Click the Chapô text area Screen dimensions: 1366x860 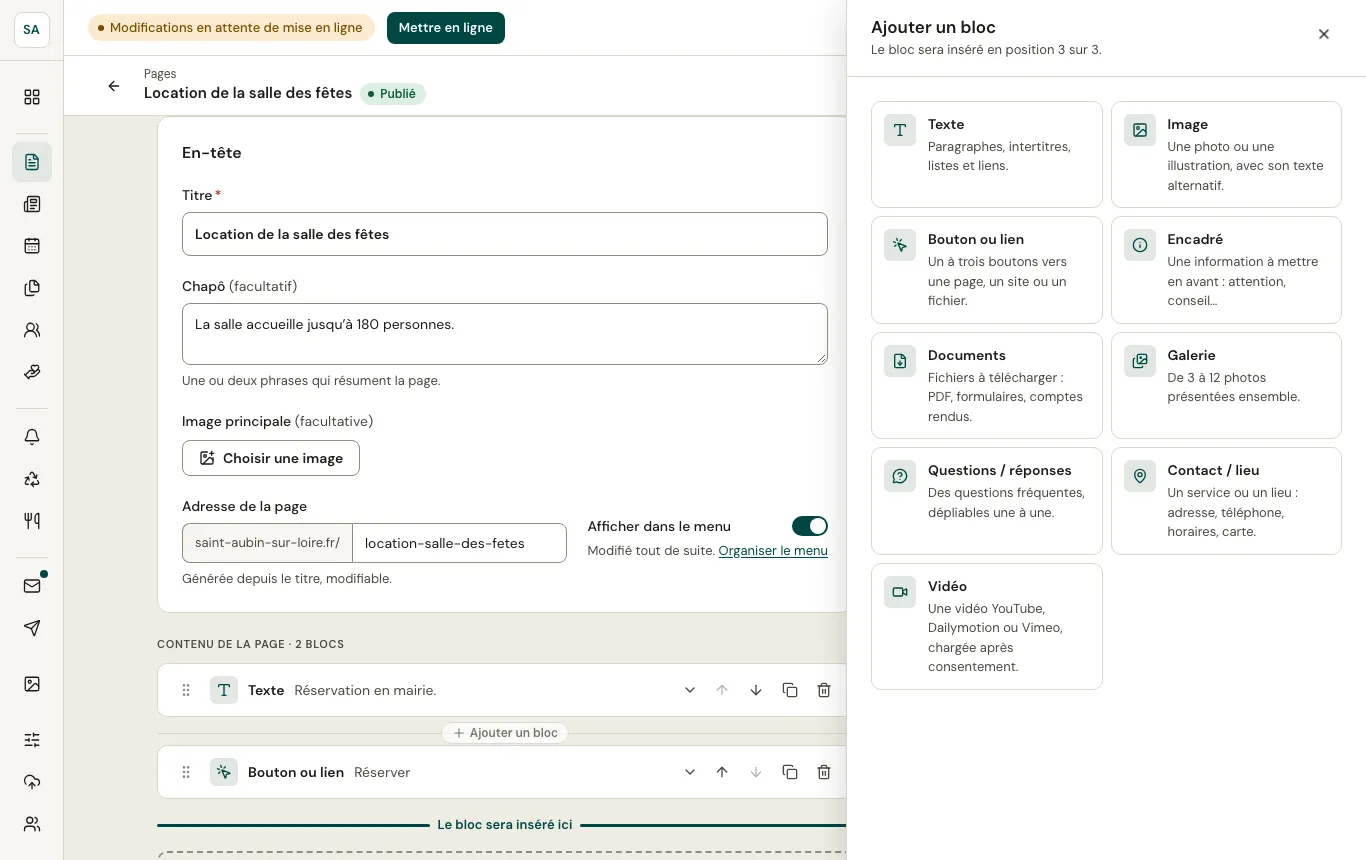click(x=505, y=334)
